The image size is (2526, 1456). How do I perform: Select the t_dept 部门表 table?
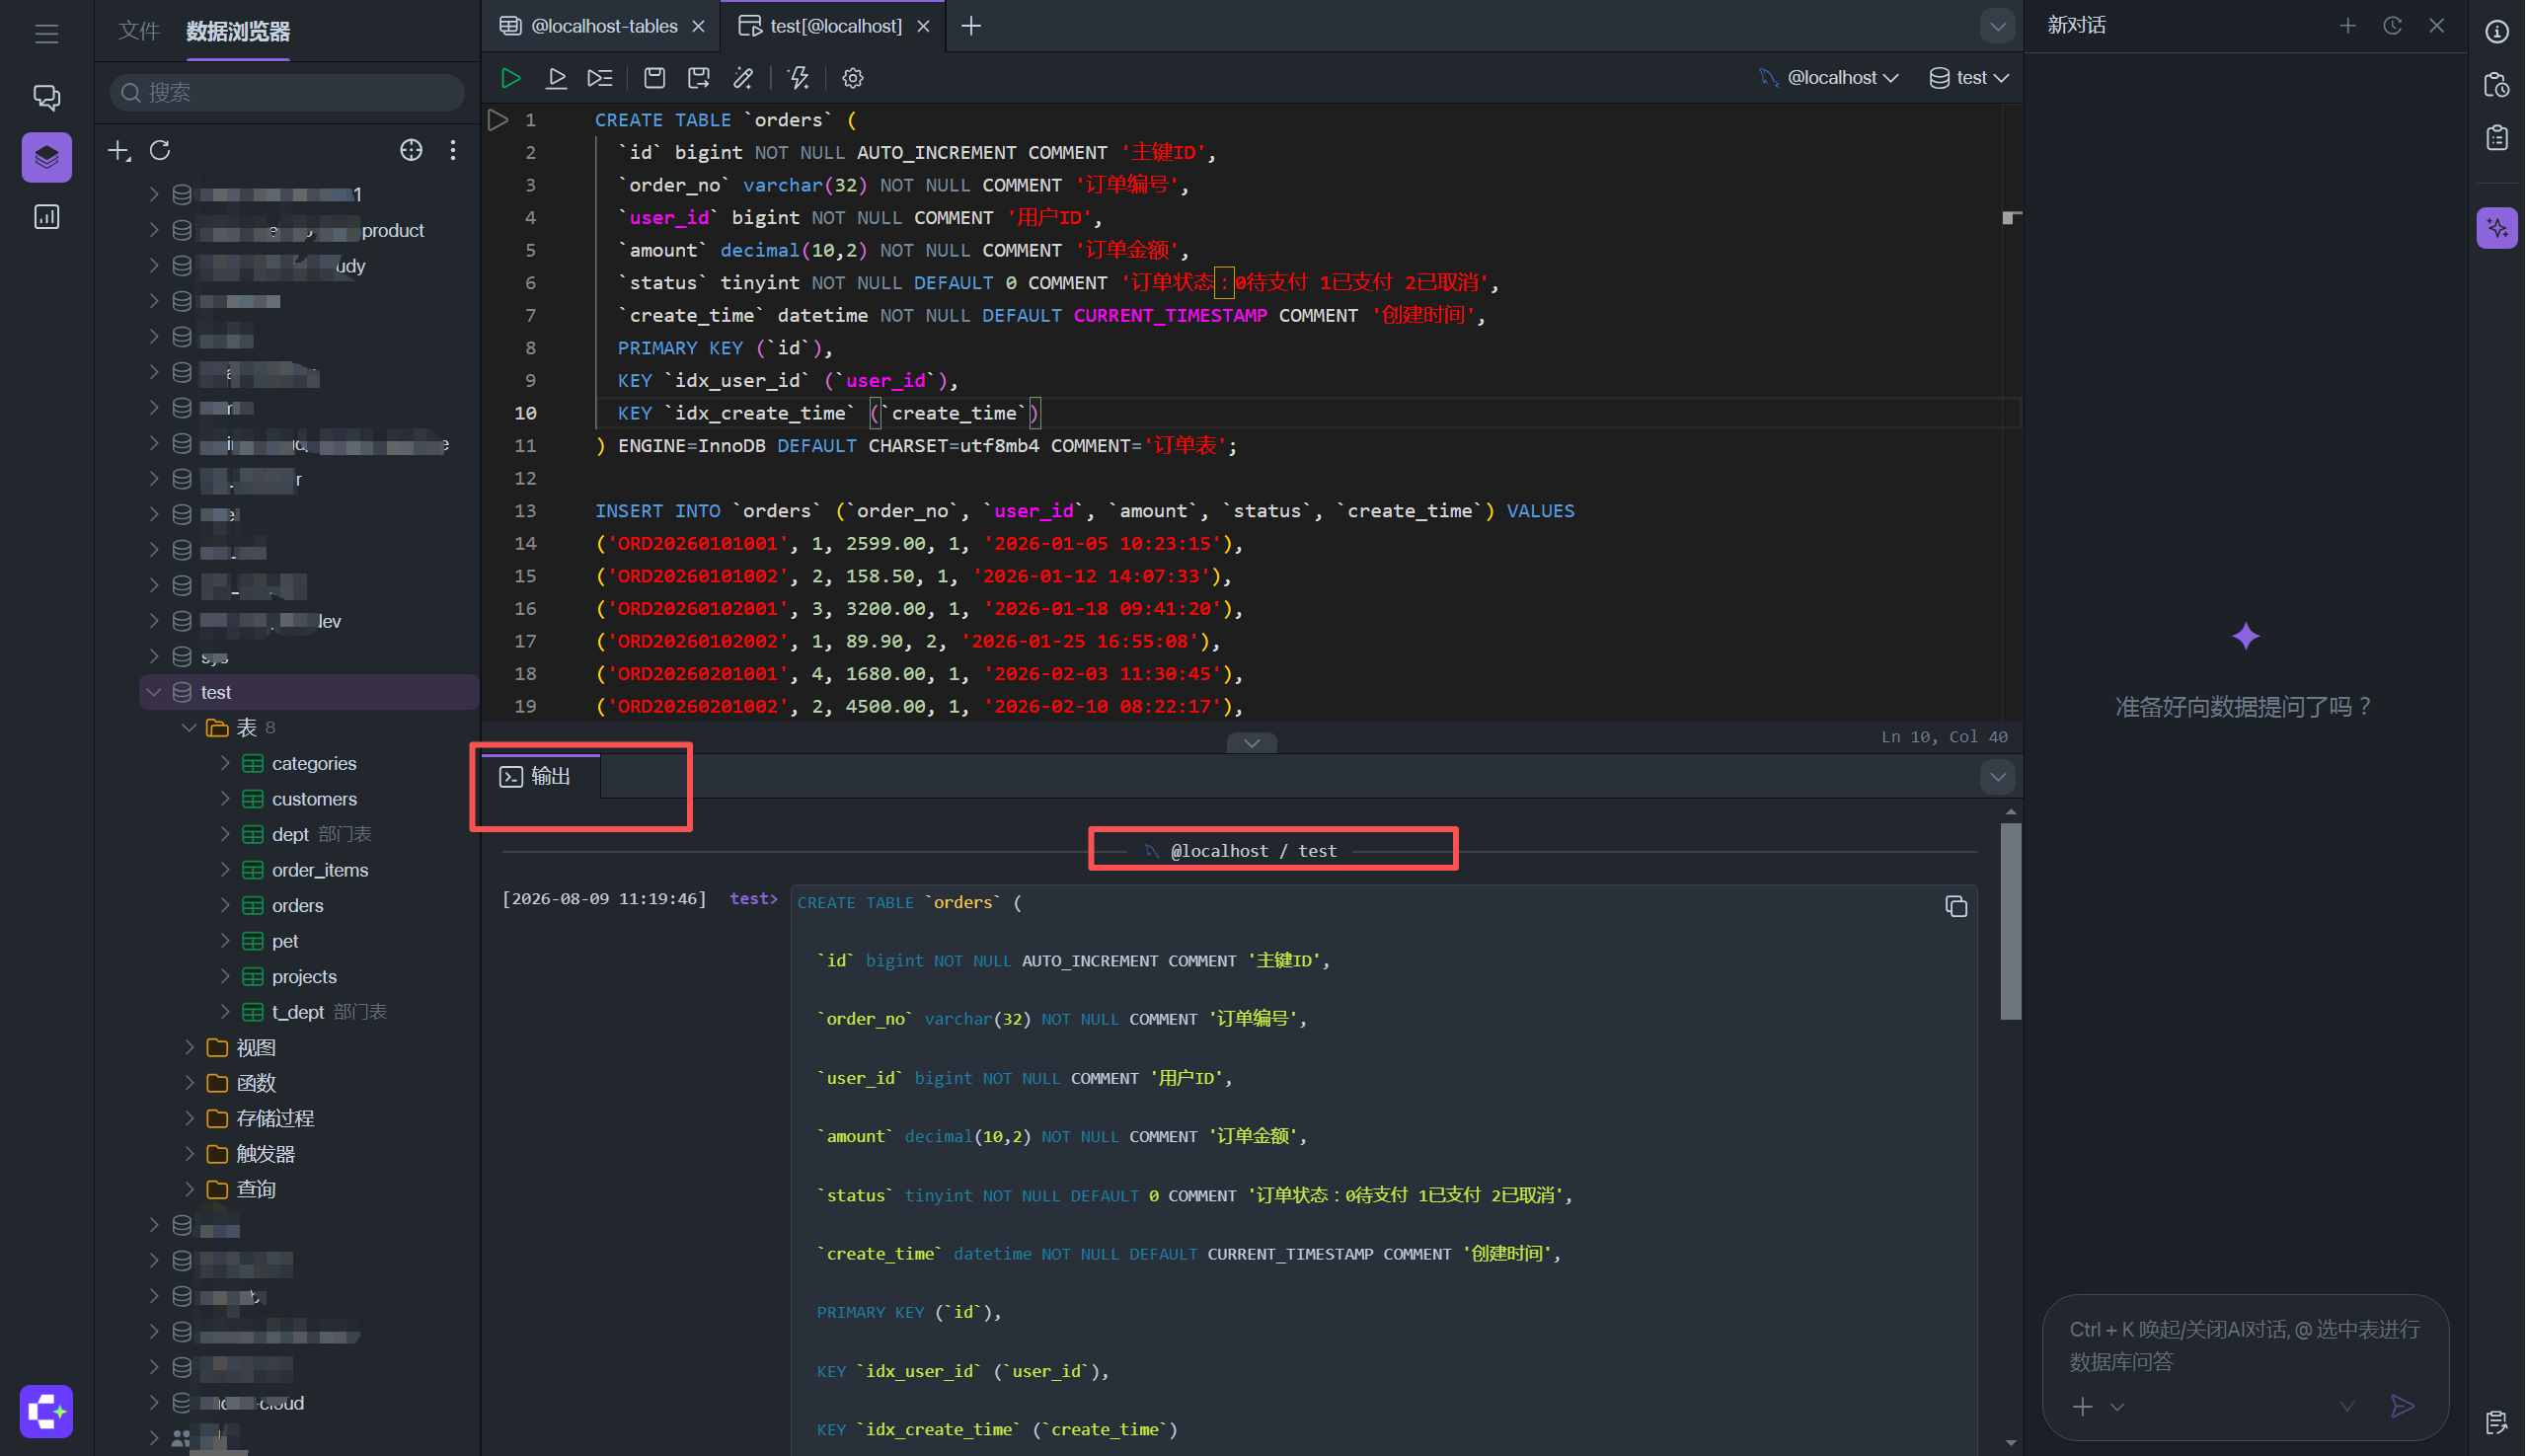click(x=314, y=1012)
